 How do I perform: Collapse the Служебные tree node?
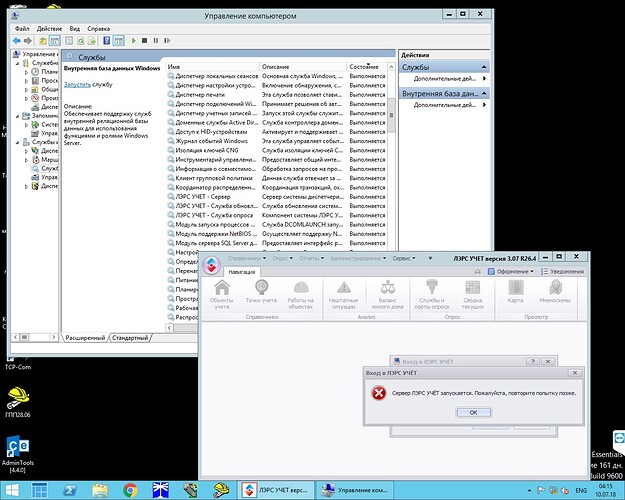18,63
